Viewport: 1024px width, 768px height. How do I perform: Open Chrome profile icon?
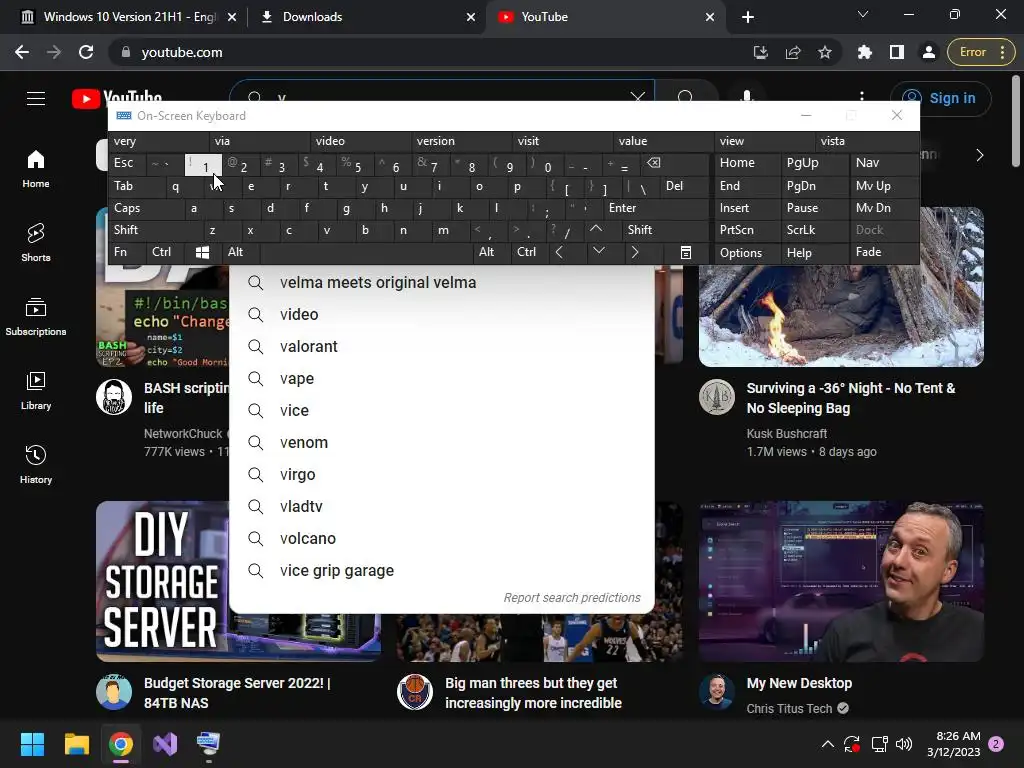928,52
